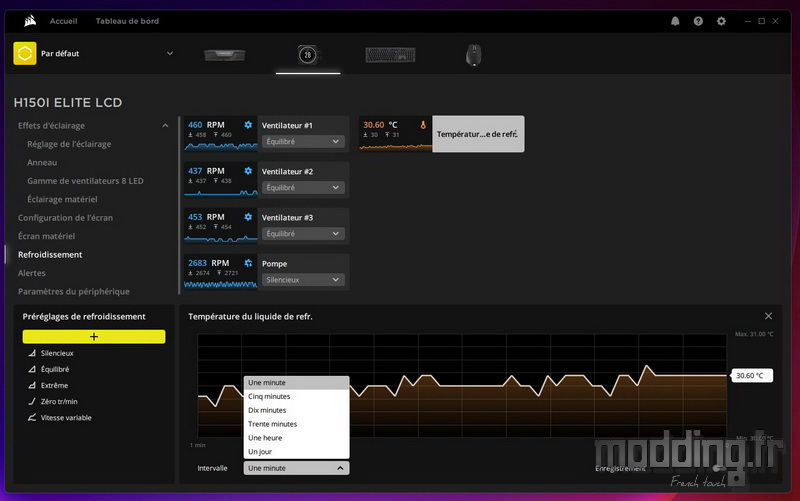Image resolution: width=800 pixels, height=501 pixels.
Task: Select the RAM memory device icon
Action: [x=224, y=55]
